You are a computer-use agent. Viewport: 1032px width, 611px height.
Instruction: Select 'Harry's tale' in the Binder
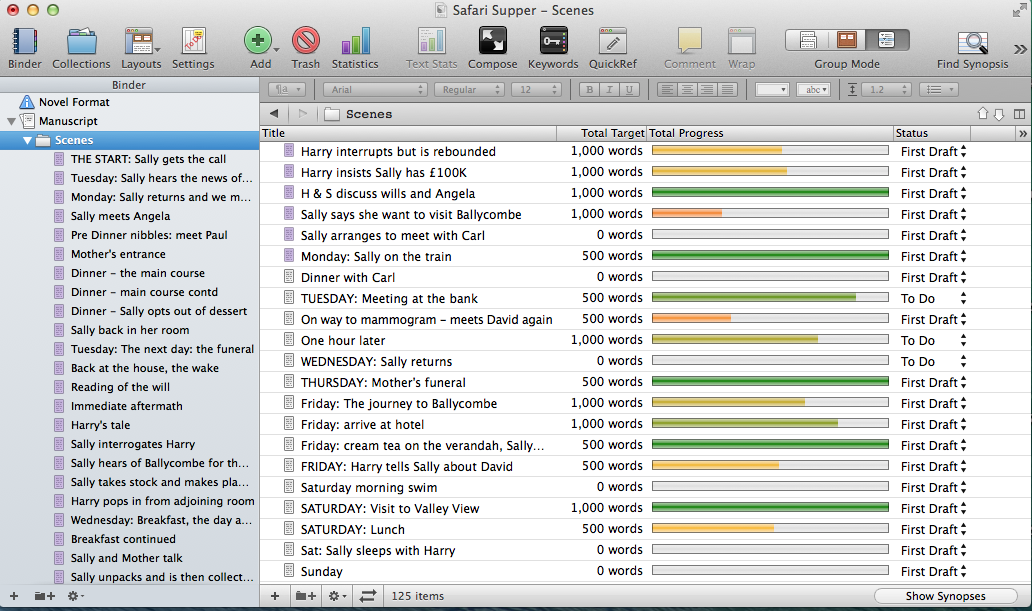tap(100, 425)
